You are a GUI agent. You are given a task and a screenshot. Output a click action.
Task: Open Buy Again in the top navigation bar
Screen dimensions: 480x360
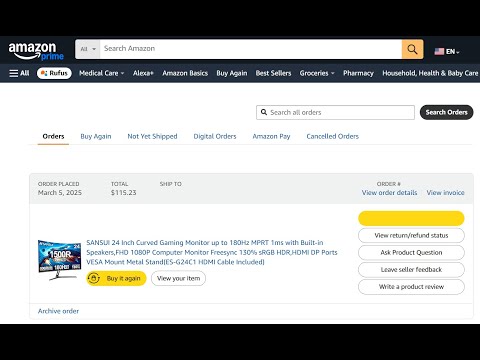[232, 73]
